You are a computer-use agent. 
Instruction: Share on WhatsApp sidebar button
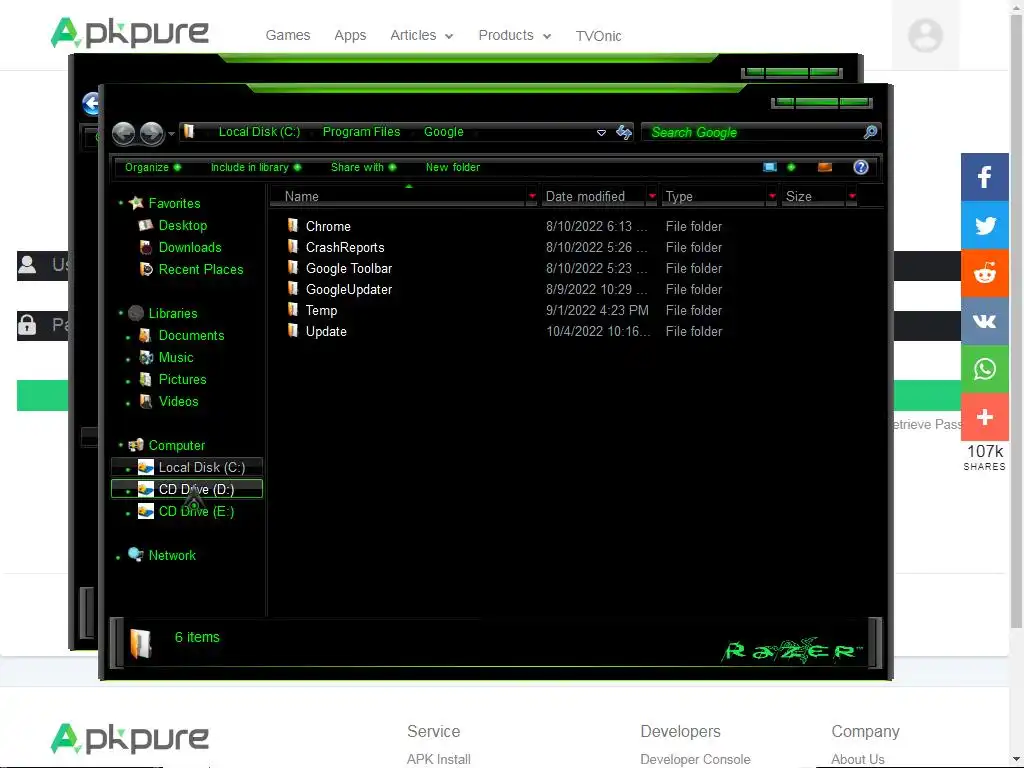click(985, 369)
